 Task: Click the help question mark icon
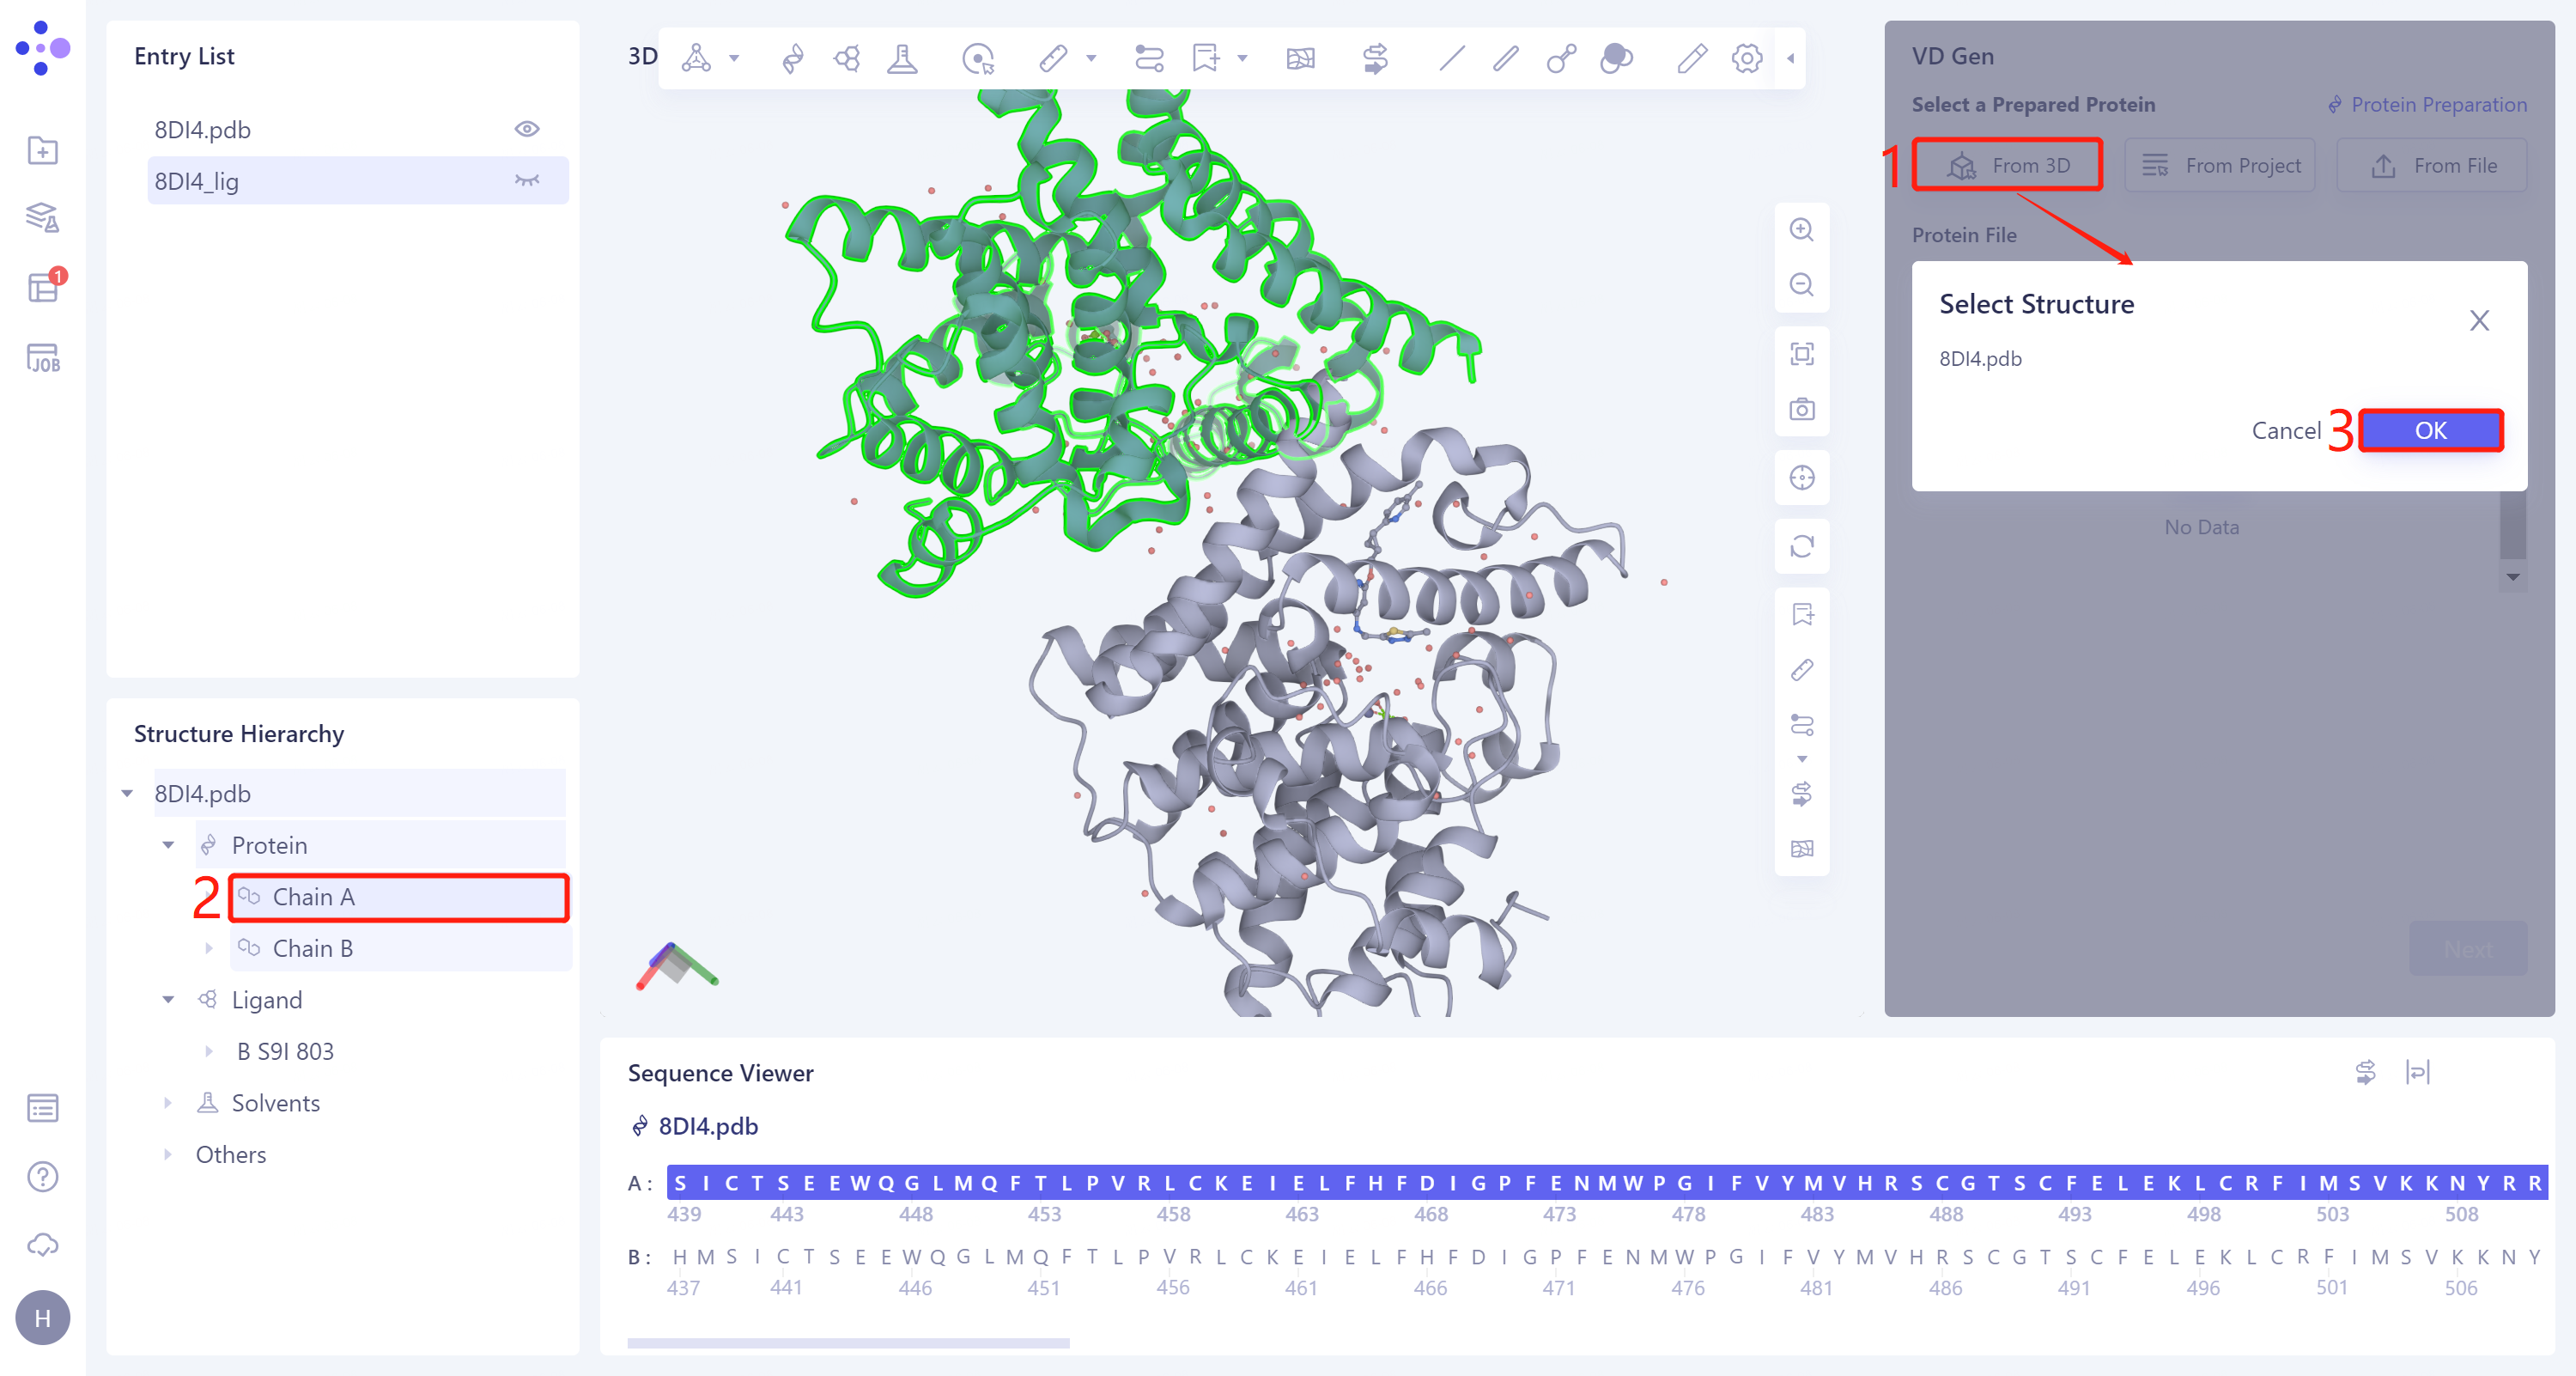pos(42,1176)
